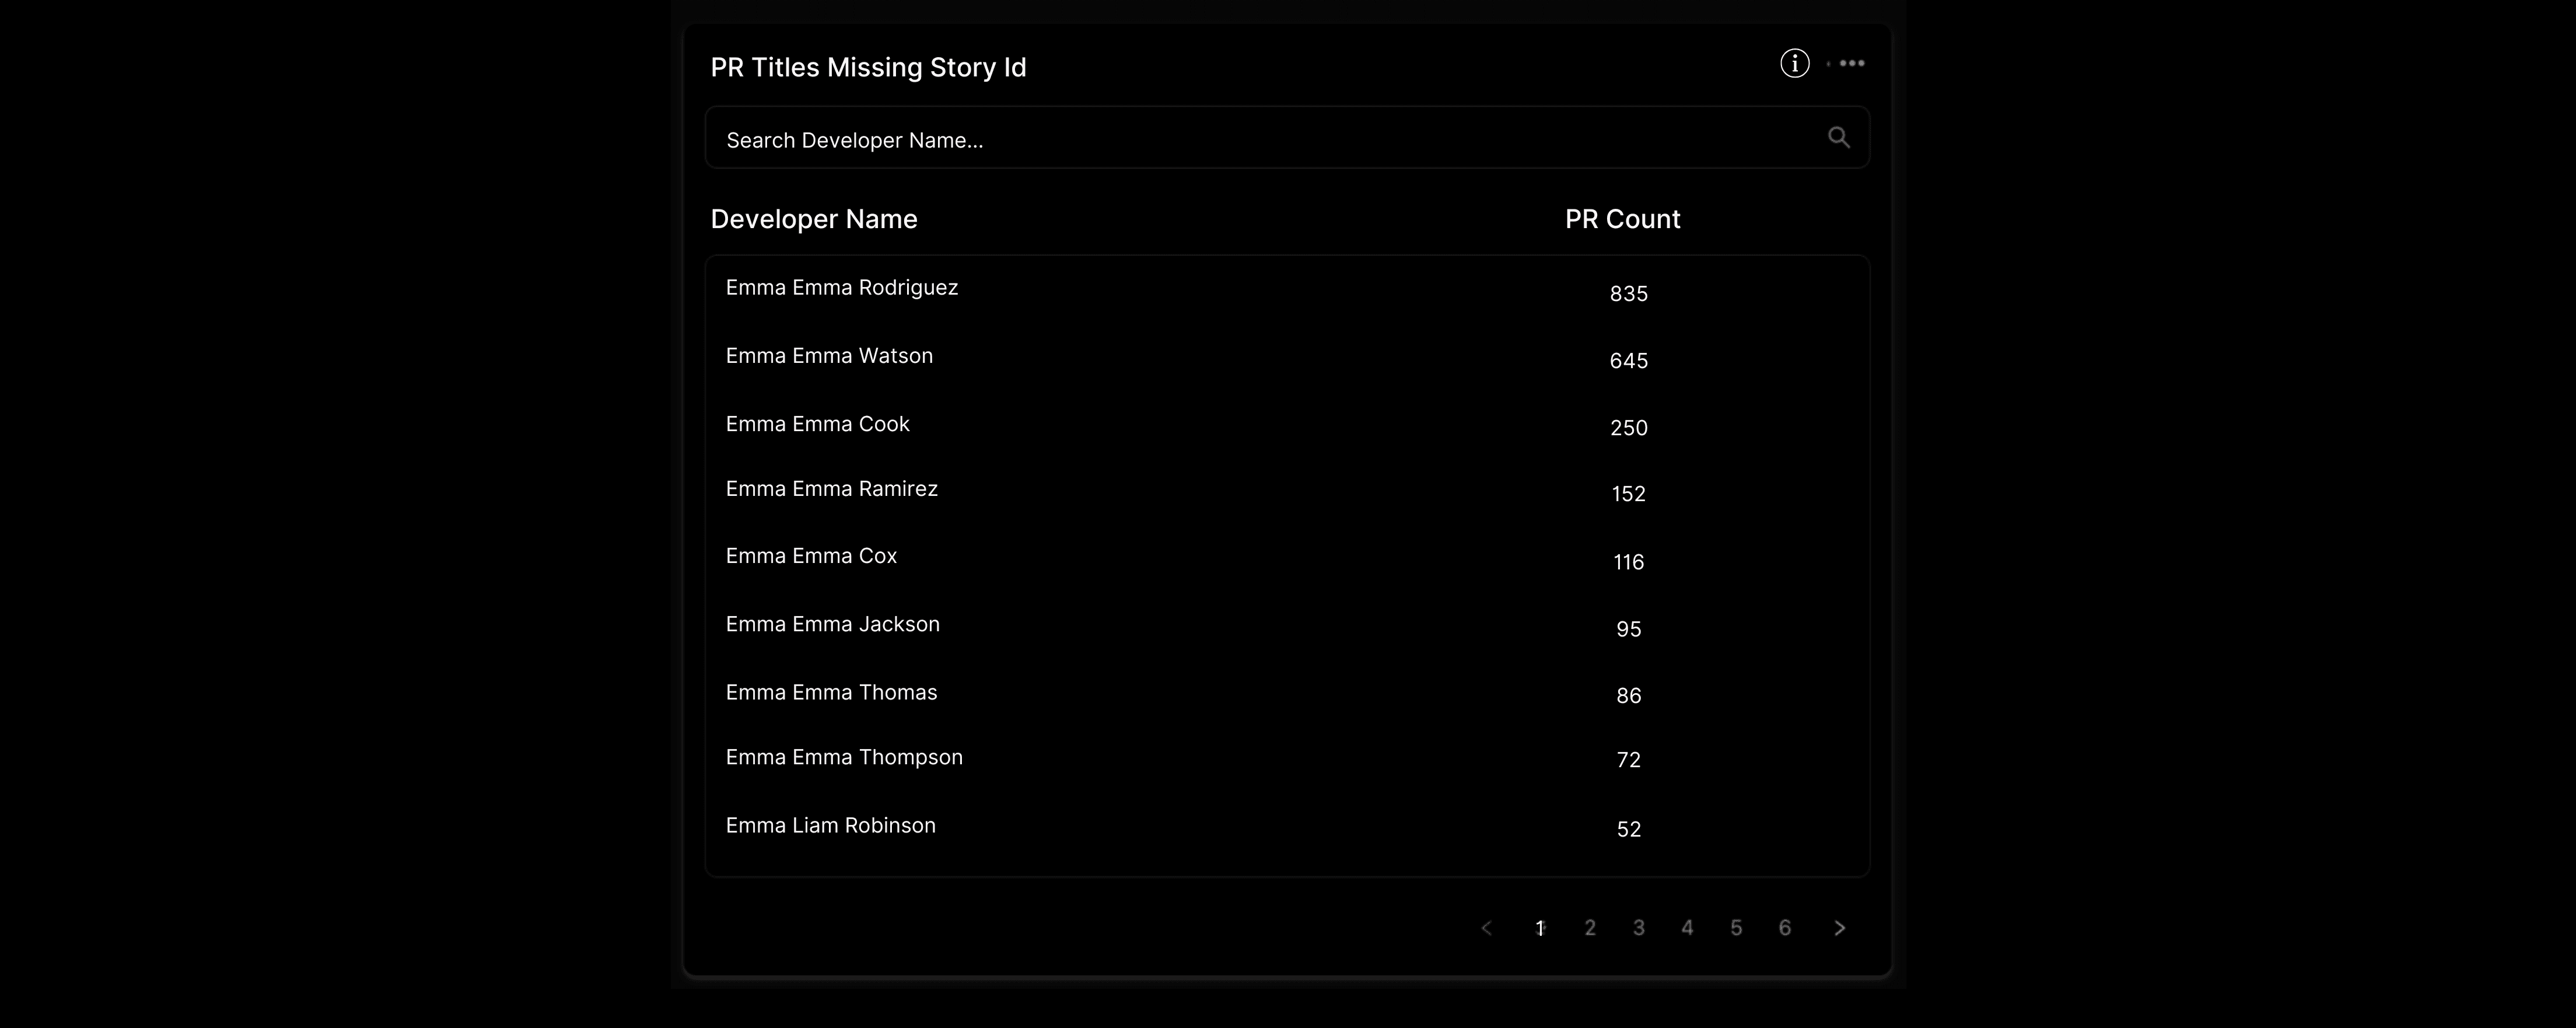Click page number 5 in pagination
Viewport: 2576px width, 1028px height.
(x=1736, y=927)
